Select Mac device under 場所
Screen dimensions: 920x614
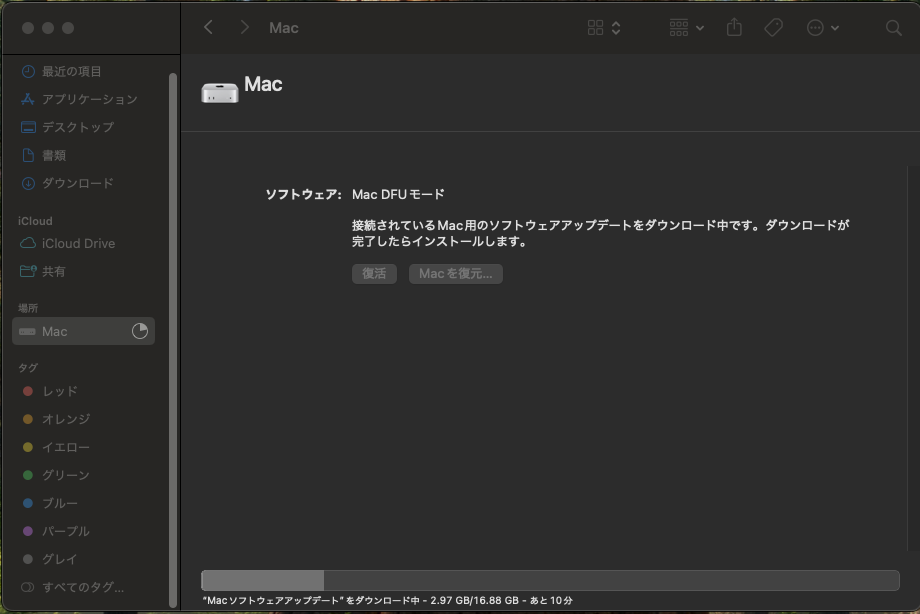pos(83,332)
